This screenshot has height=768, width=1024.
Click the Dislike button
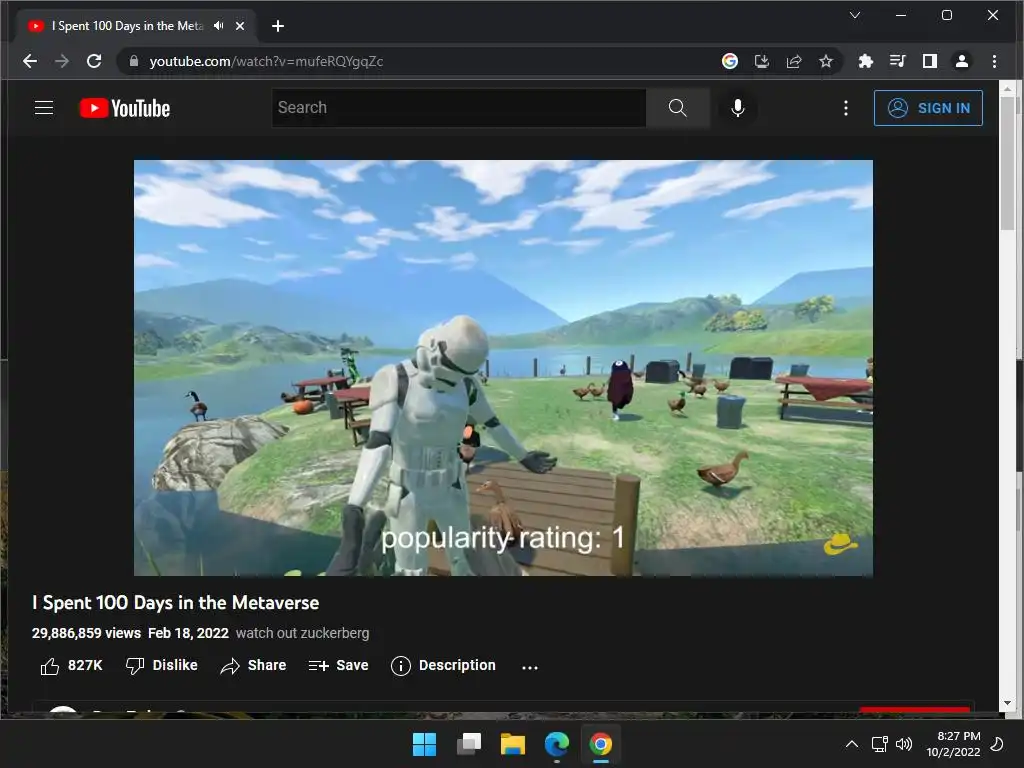tap(161, 665)
